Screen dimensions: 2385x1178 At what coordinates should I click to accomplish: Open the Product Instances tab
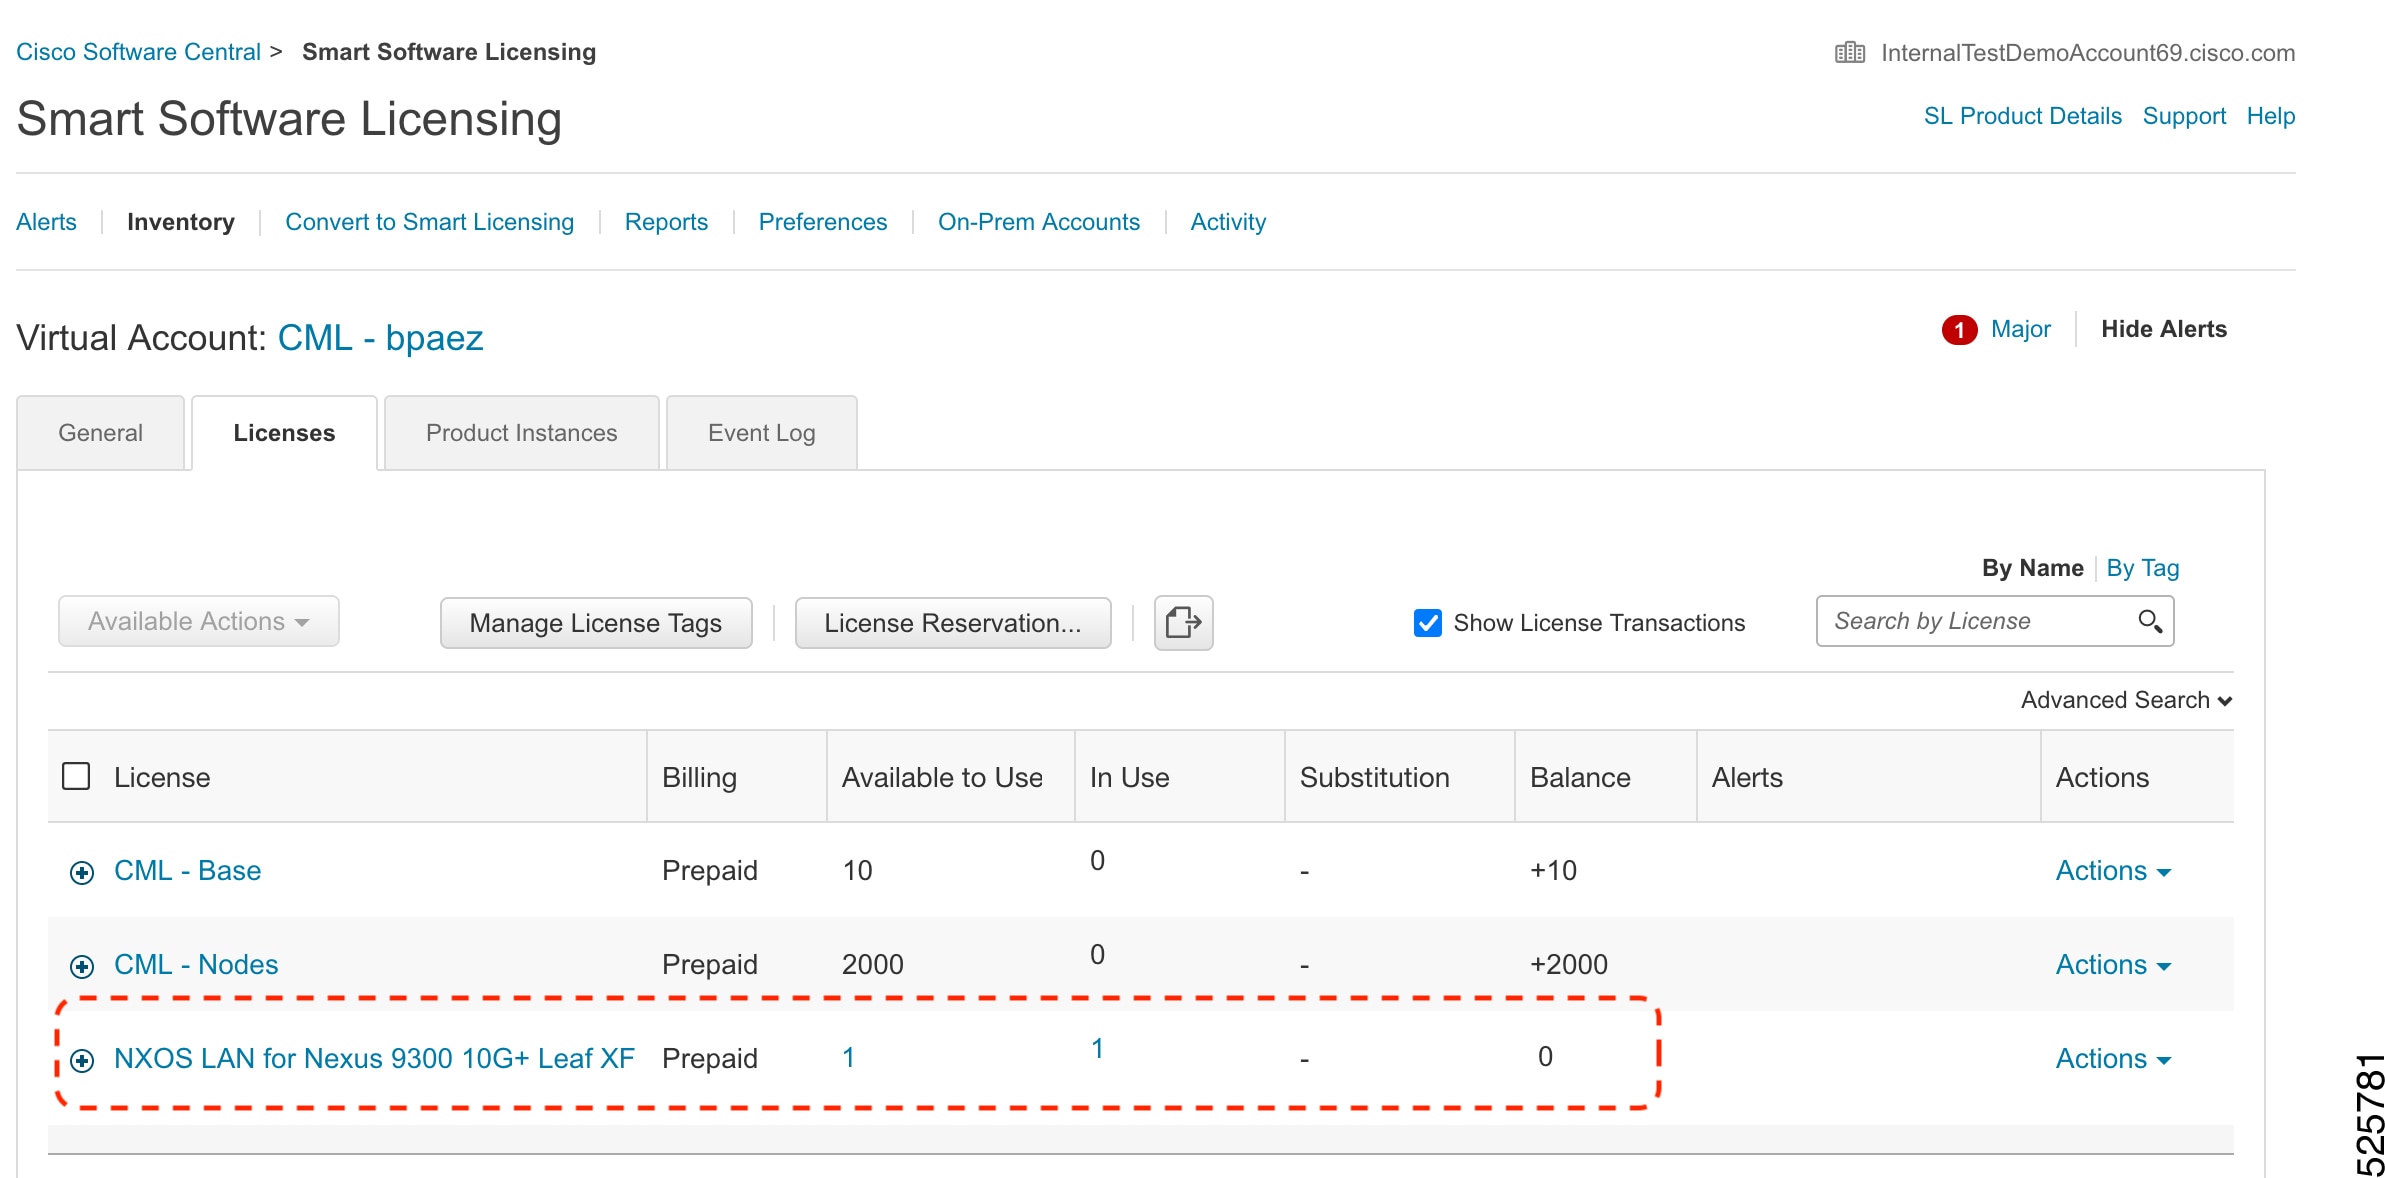pos(521,433)
